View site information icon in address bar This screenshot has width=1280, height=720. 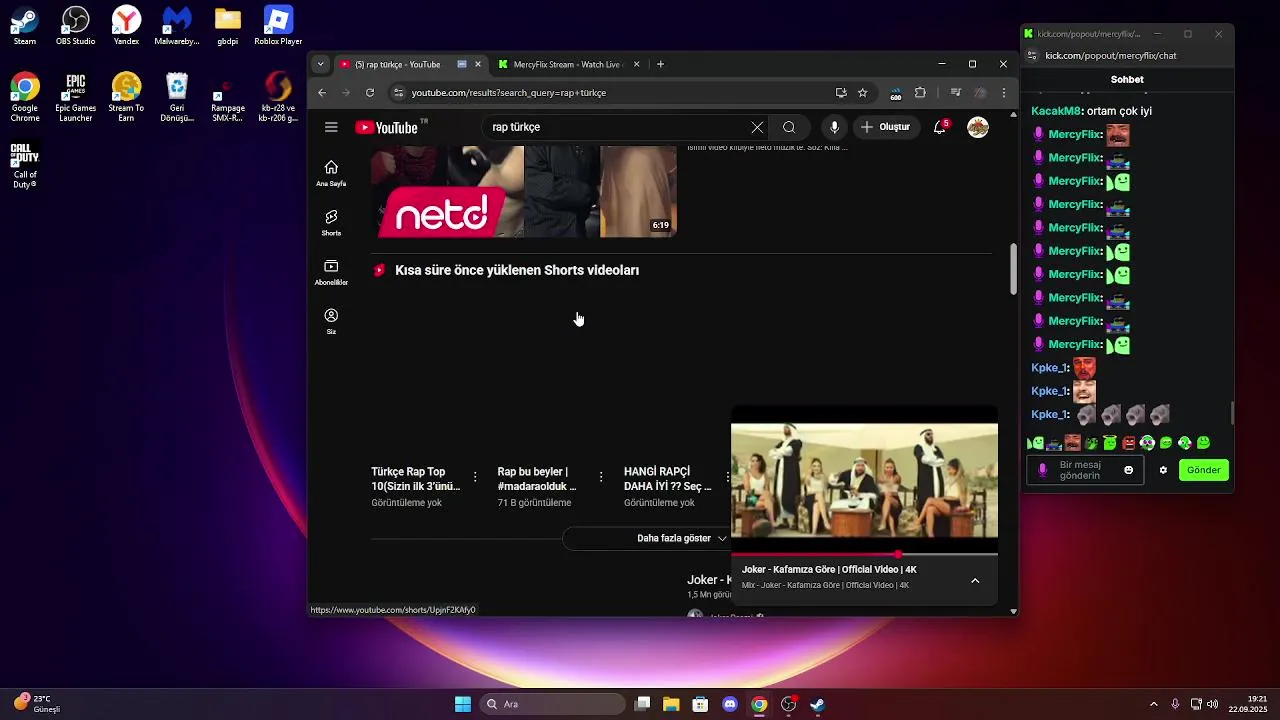pos(398,92)
